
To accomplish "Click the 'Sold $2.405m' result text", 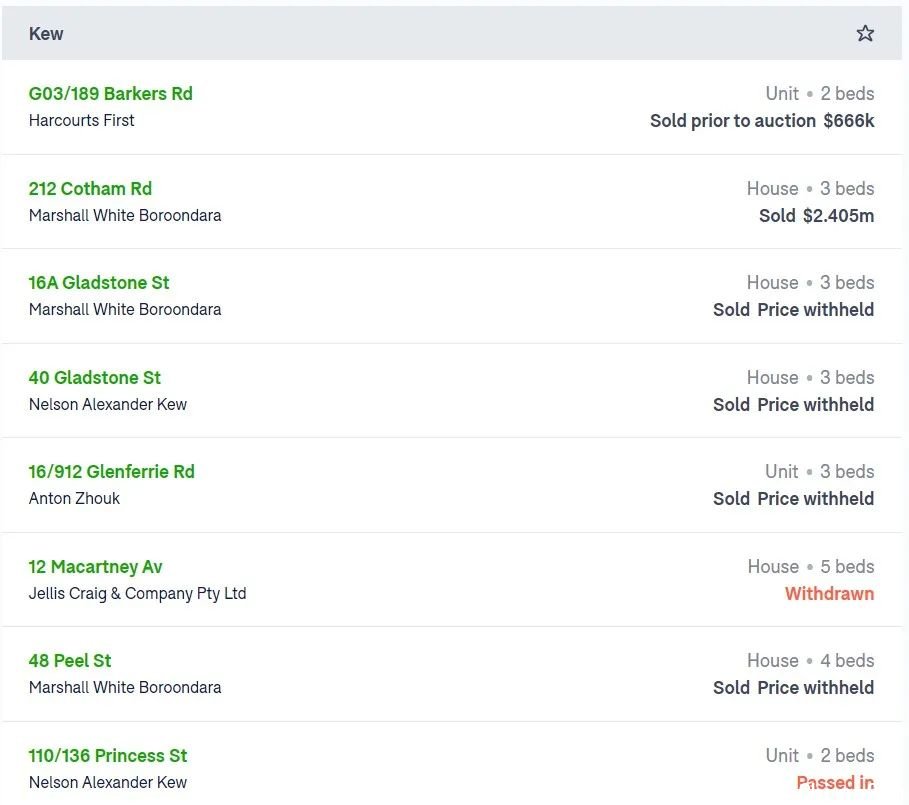I will (x=816, y=216).
